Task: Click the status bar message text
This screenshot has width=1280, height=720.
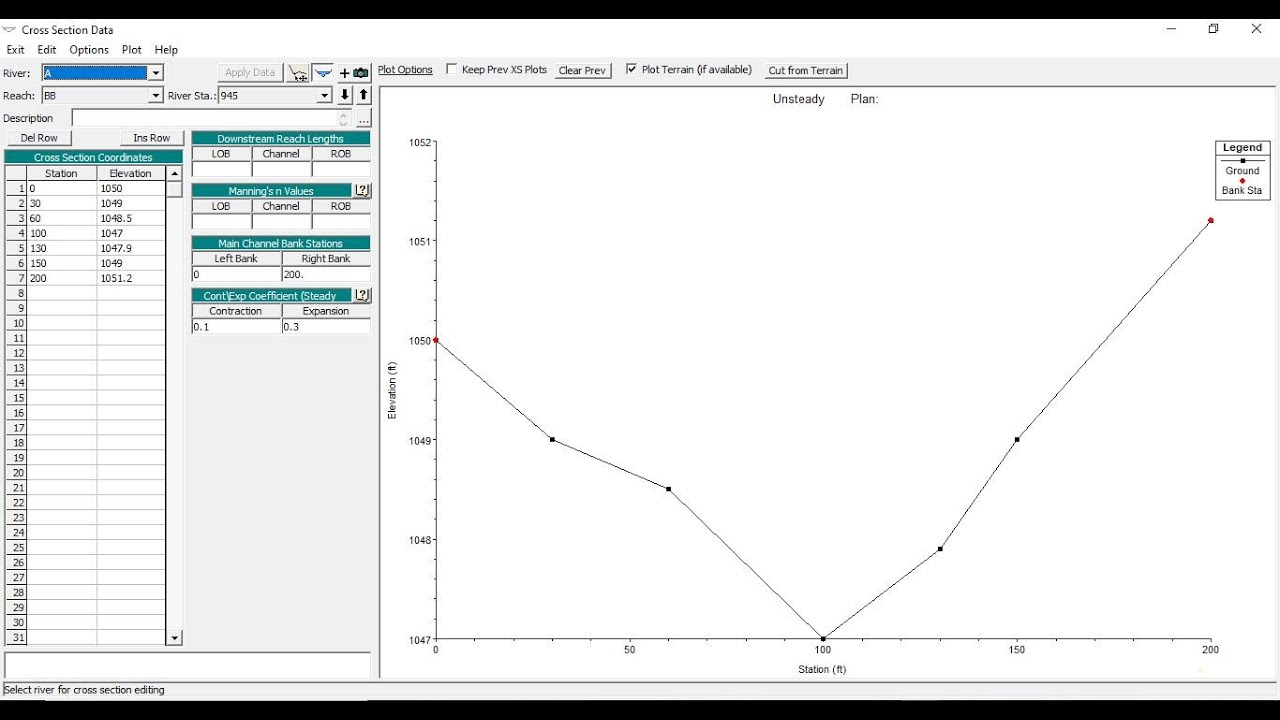Action: tap(84, 690)
